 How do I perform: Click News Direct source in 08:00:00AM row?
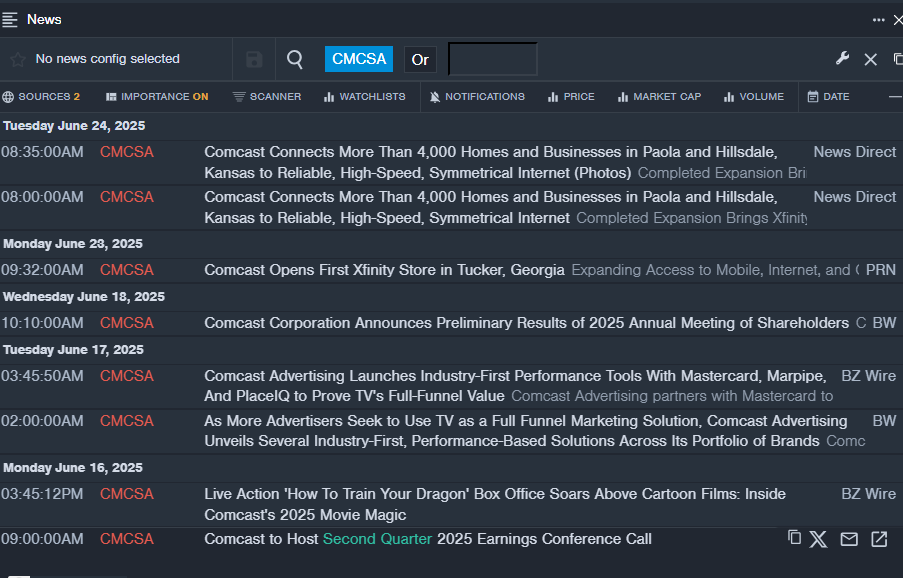855,197
